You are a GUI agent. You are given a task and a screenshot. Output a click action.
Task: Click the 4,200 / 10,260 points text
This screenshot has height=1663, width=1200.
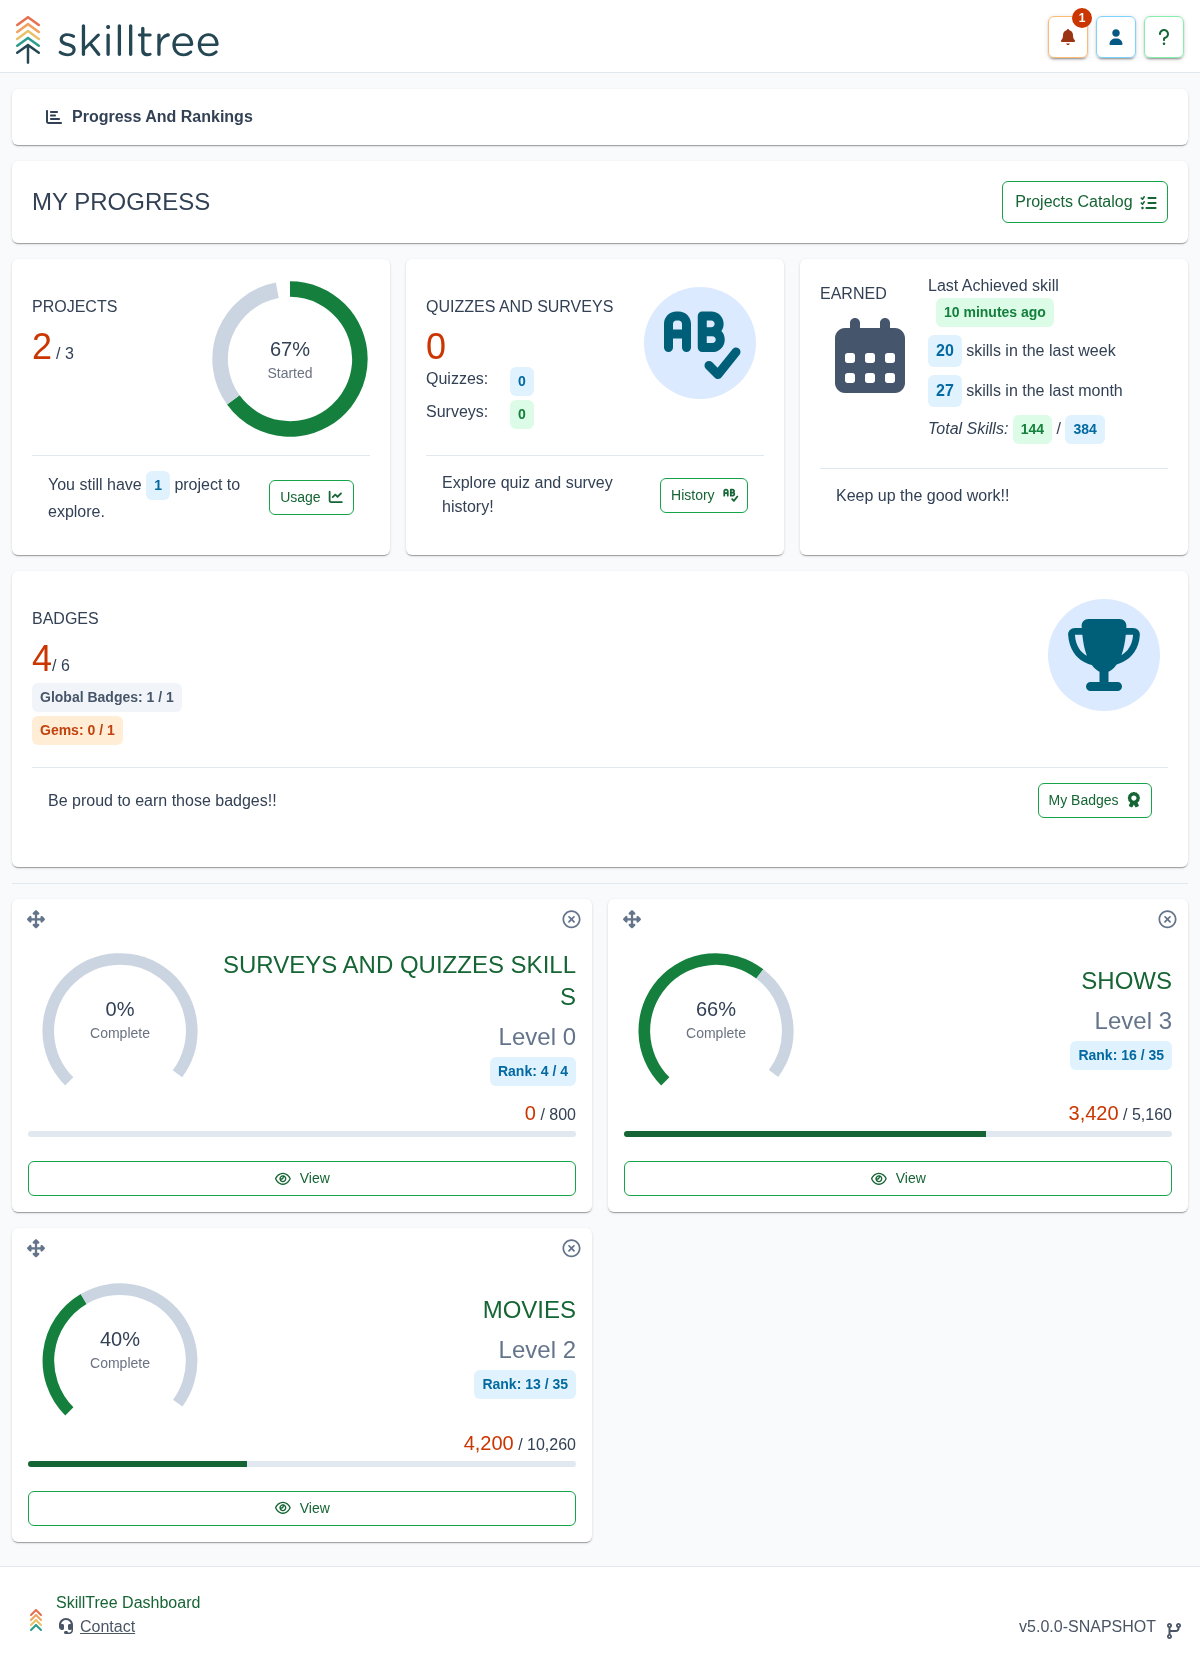(520, 1443)
